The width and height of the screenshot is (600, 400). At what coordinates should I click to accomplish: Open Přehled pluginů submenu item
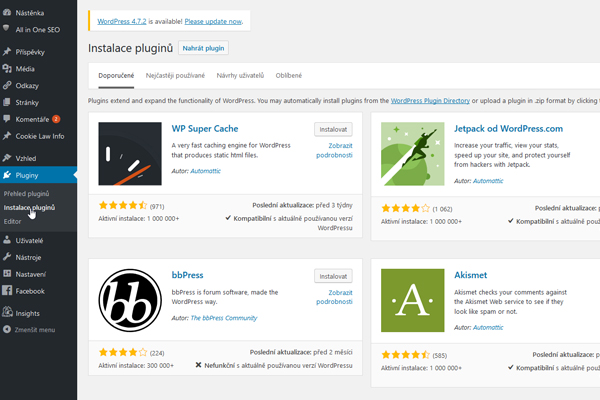(26, 194)
